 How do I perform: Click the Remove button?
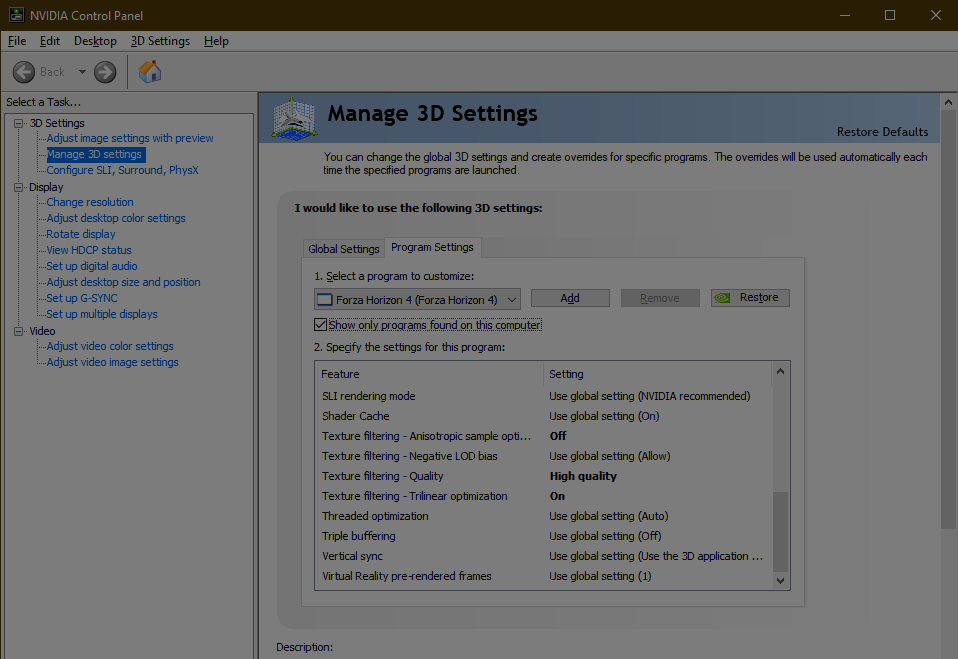tap(660, 298)
